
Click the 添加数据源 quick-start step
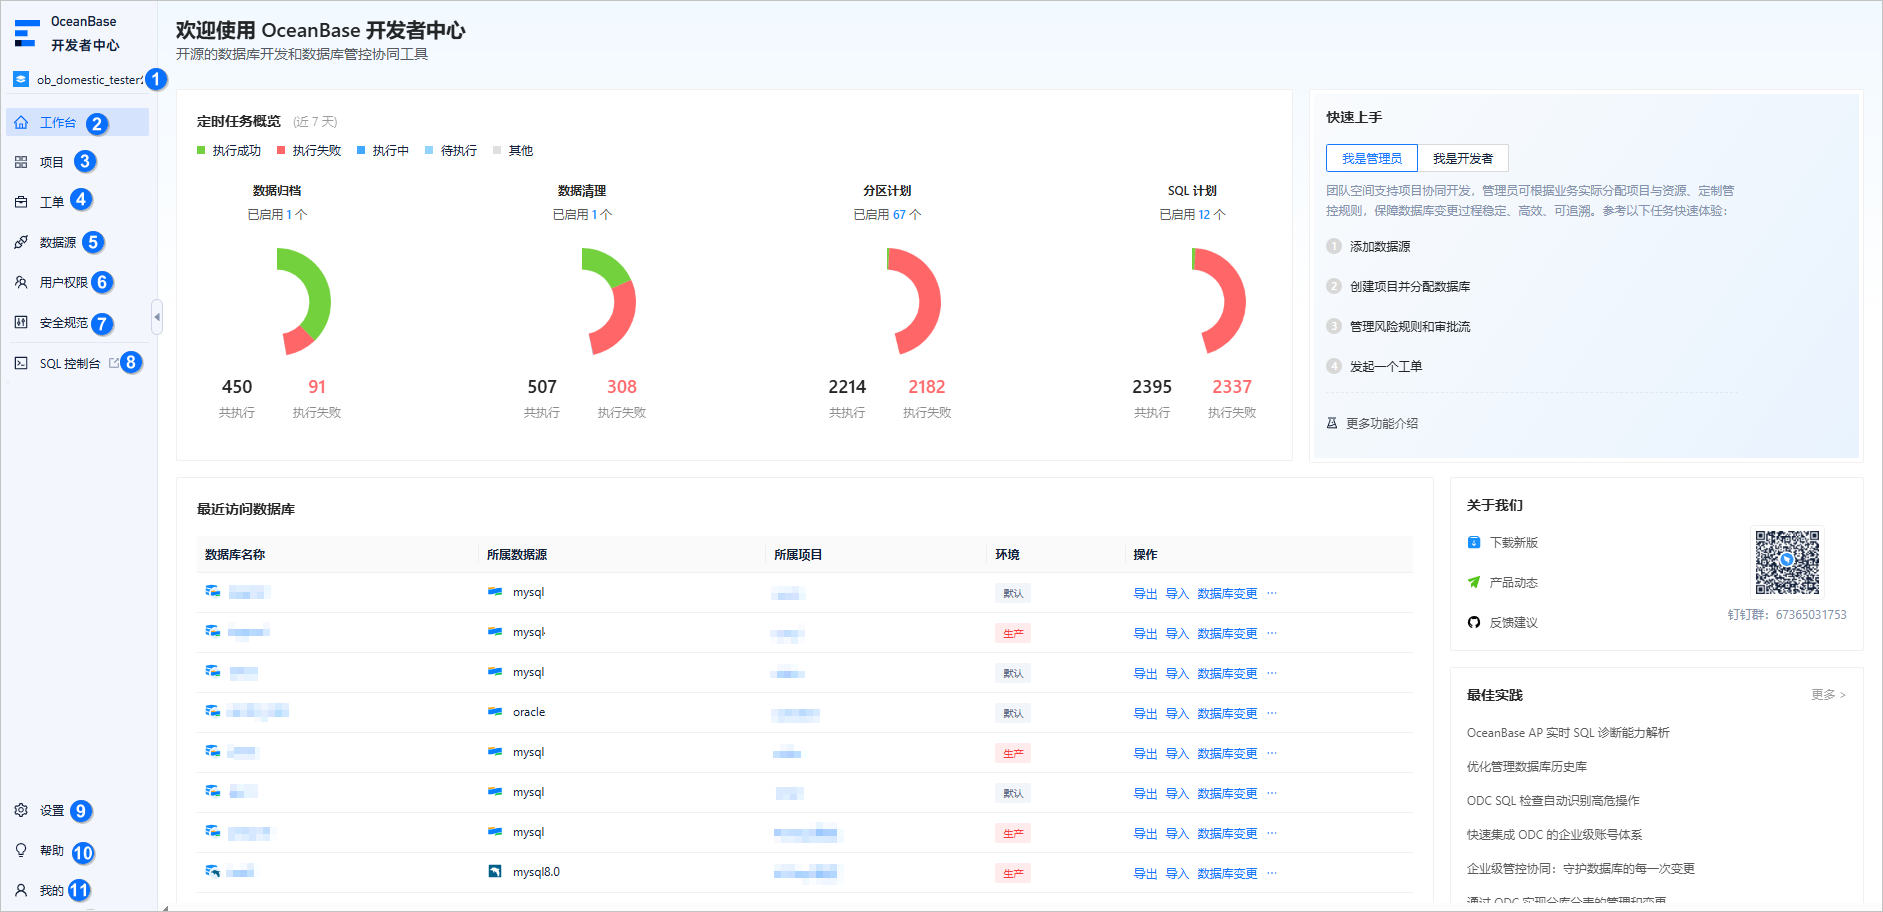[x=1380, y=246]
